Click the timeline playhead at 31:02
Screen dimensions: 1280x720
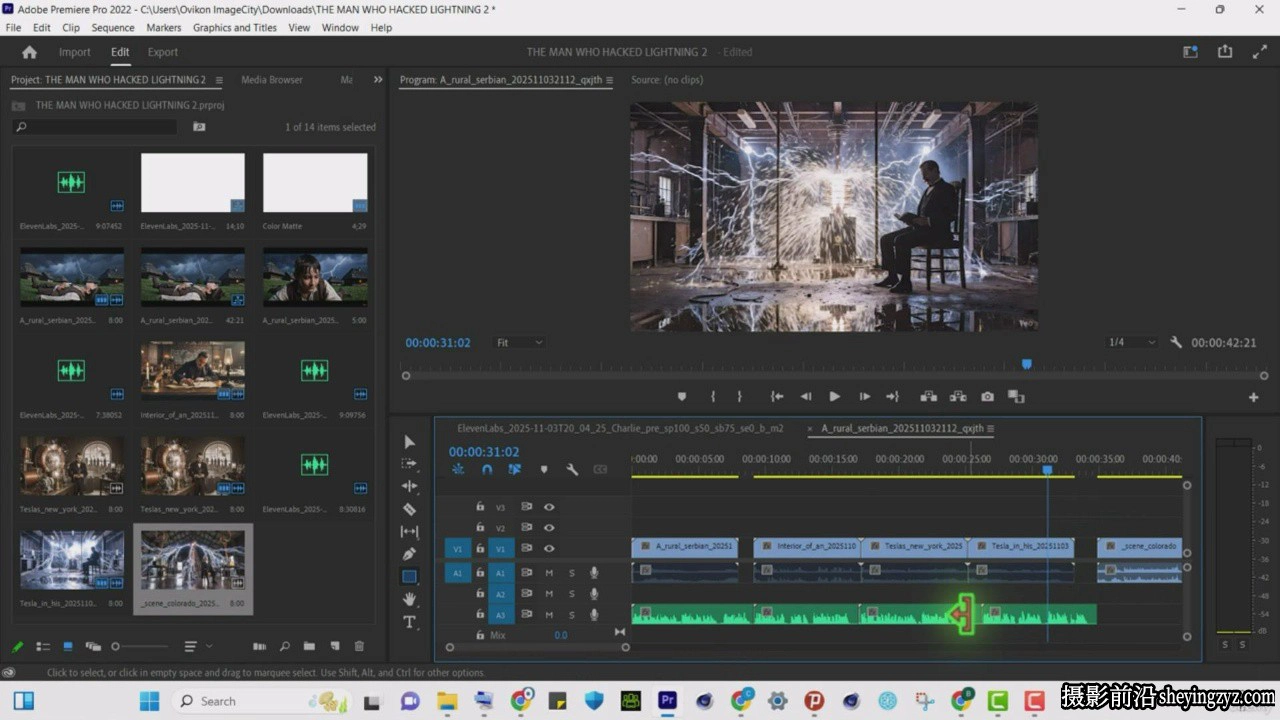tap(1047, 469)
